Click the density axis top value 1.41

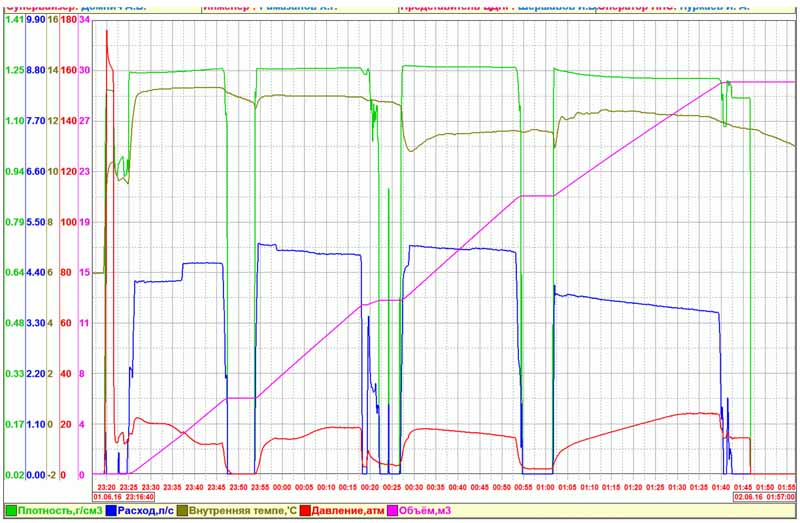[14, 19]
